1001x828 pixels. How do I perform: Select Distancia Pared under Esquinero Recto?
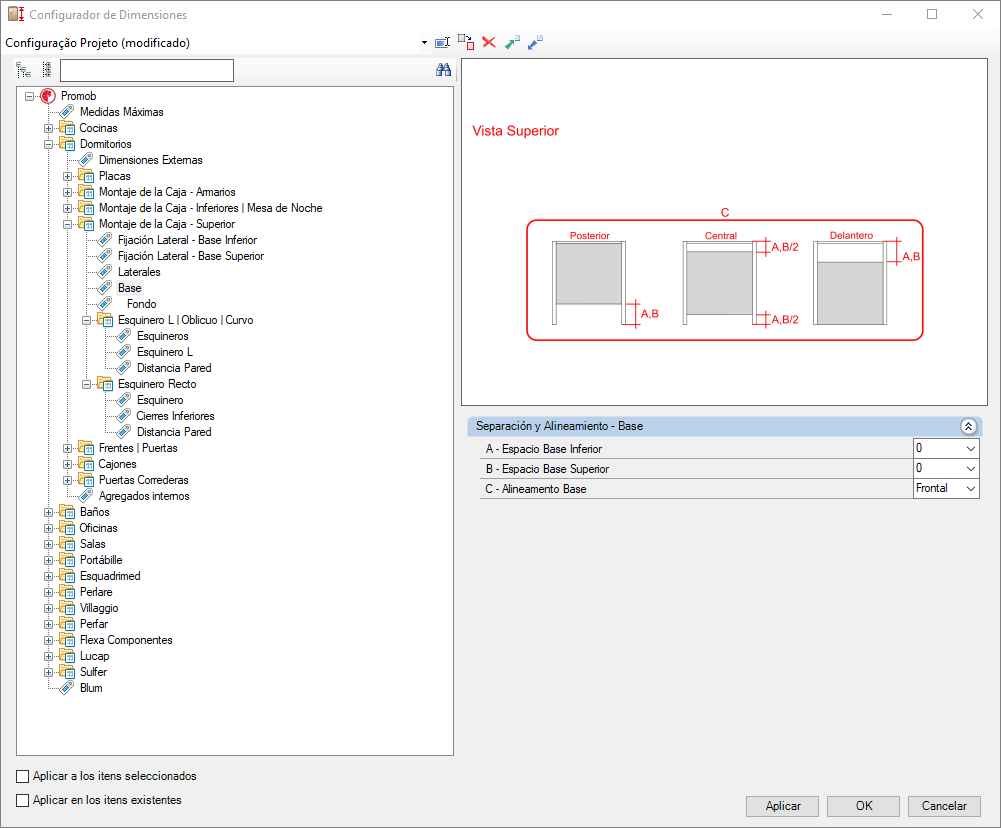tap(174, 432)
